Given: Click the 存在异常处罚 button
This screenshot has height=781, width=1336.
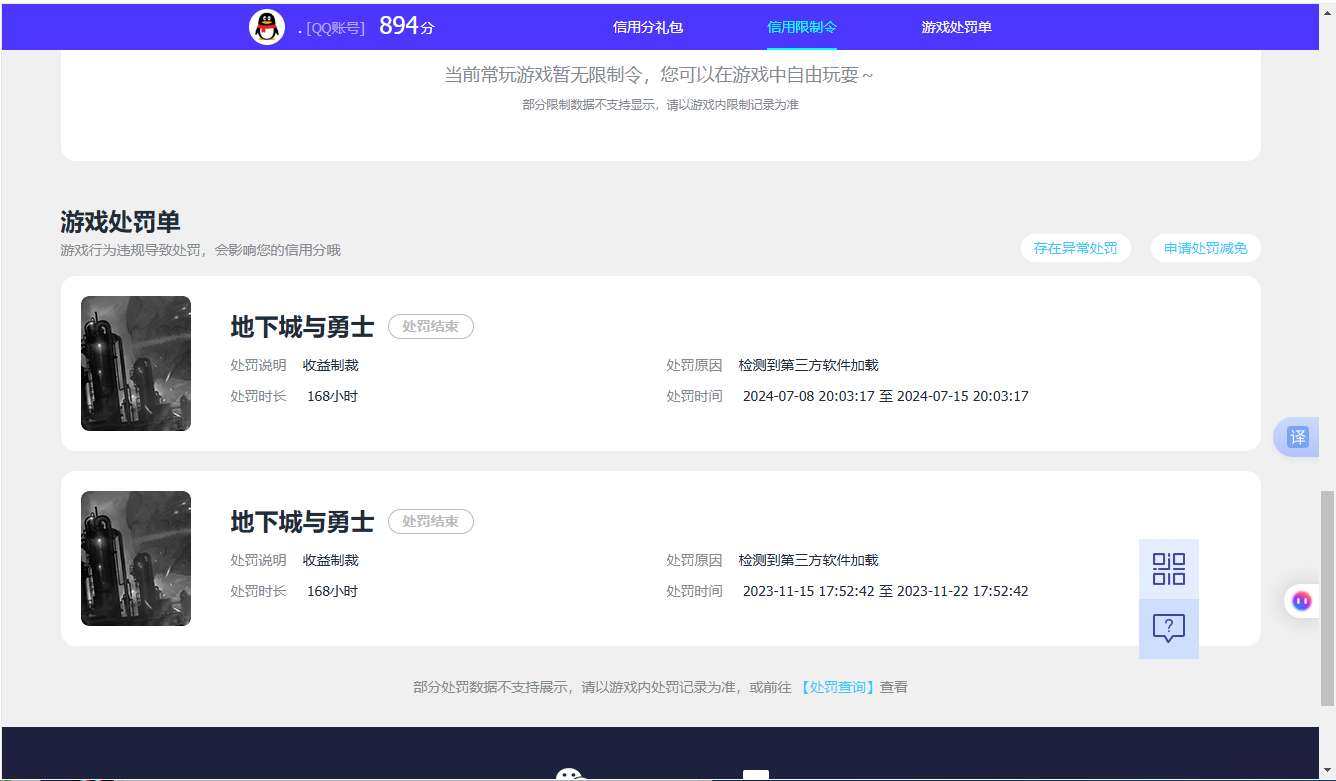Looking at the screenshot, I should (1076, 248).
